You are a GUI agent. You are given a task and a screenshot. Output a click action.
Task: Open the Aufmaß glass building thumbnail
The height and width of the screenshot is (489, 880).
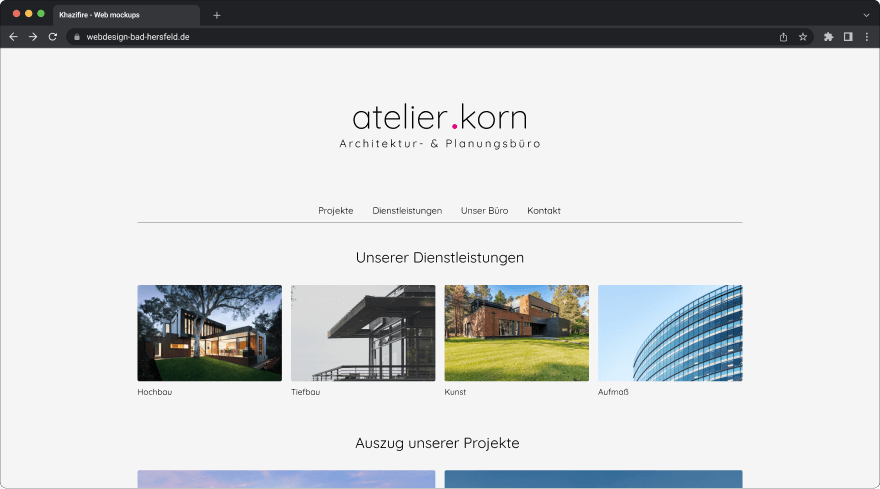[x=670, y=333]
